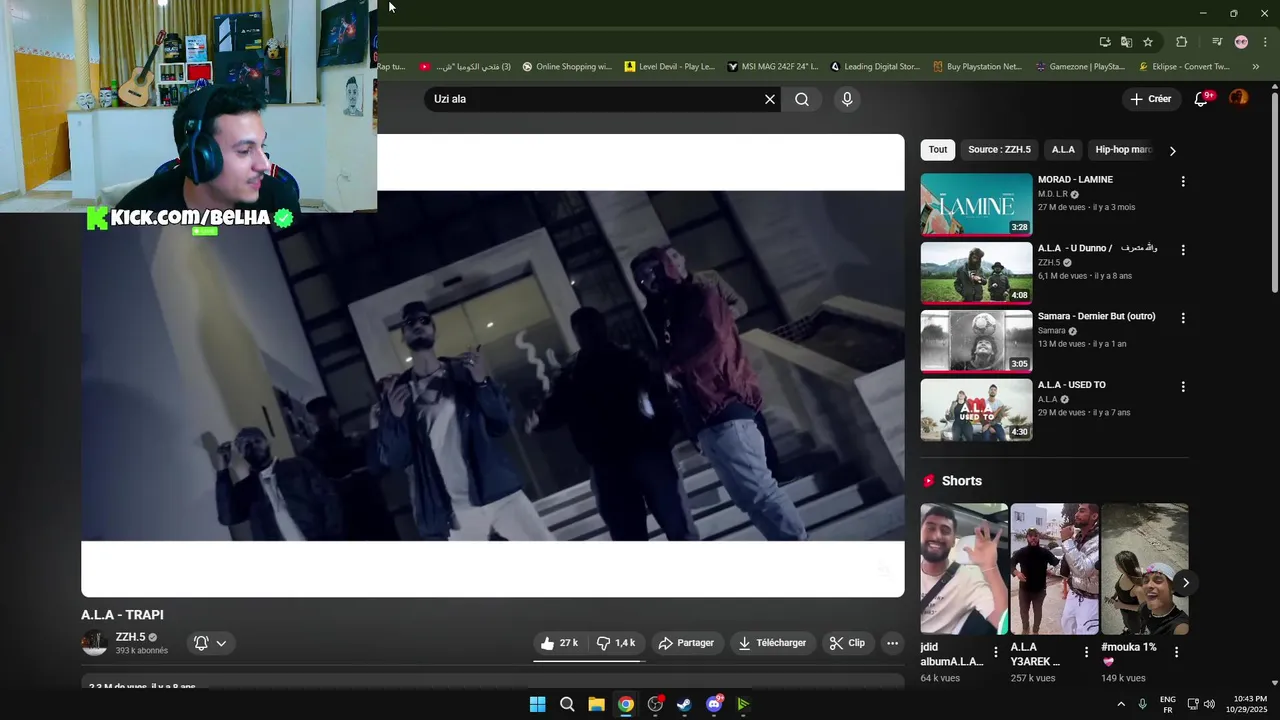1280x720 pixels.
Task: Click the ZZH.5 channel name
Action: (130, 637)
